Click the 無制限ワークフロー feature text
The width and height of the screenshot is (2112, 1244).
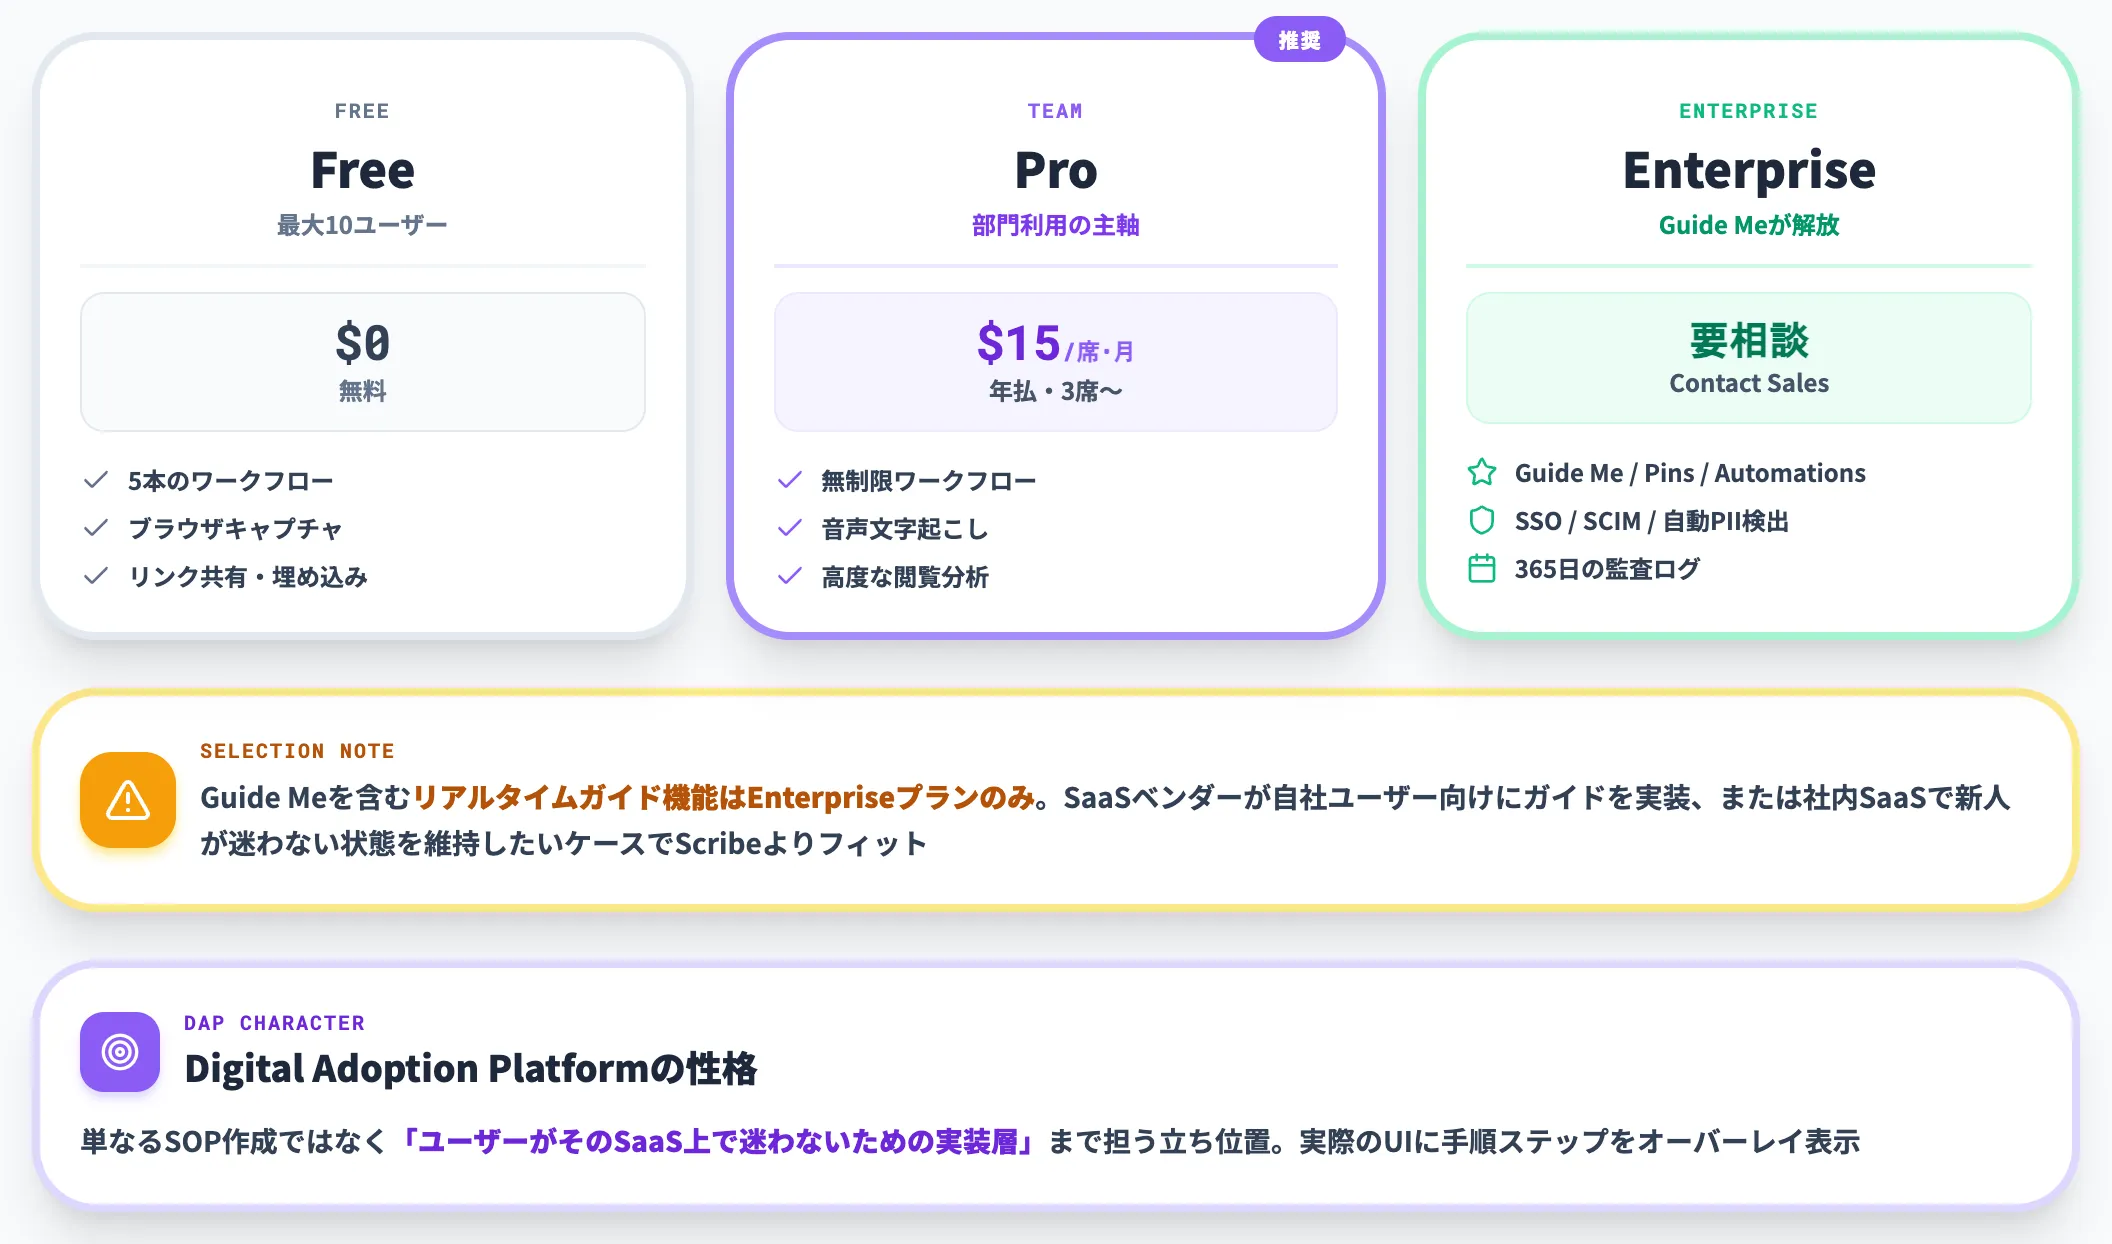[929, 481]
